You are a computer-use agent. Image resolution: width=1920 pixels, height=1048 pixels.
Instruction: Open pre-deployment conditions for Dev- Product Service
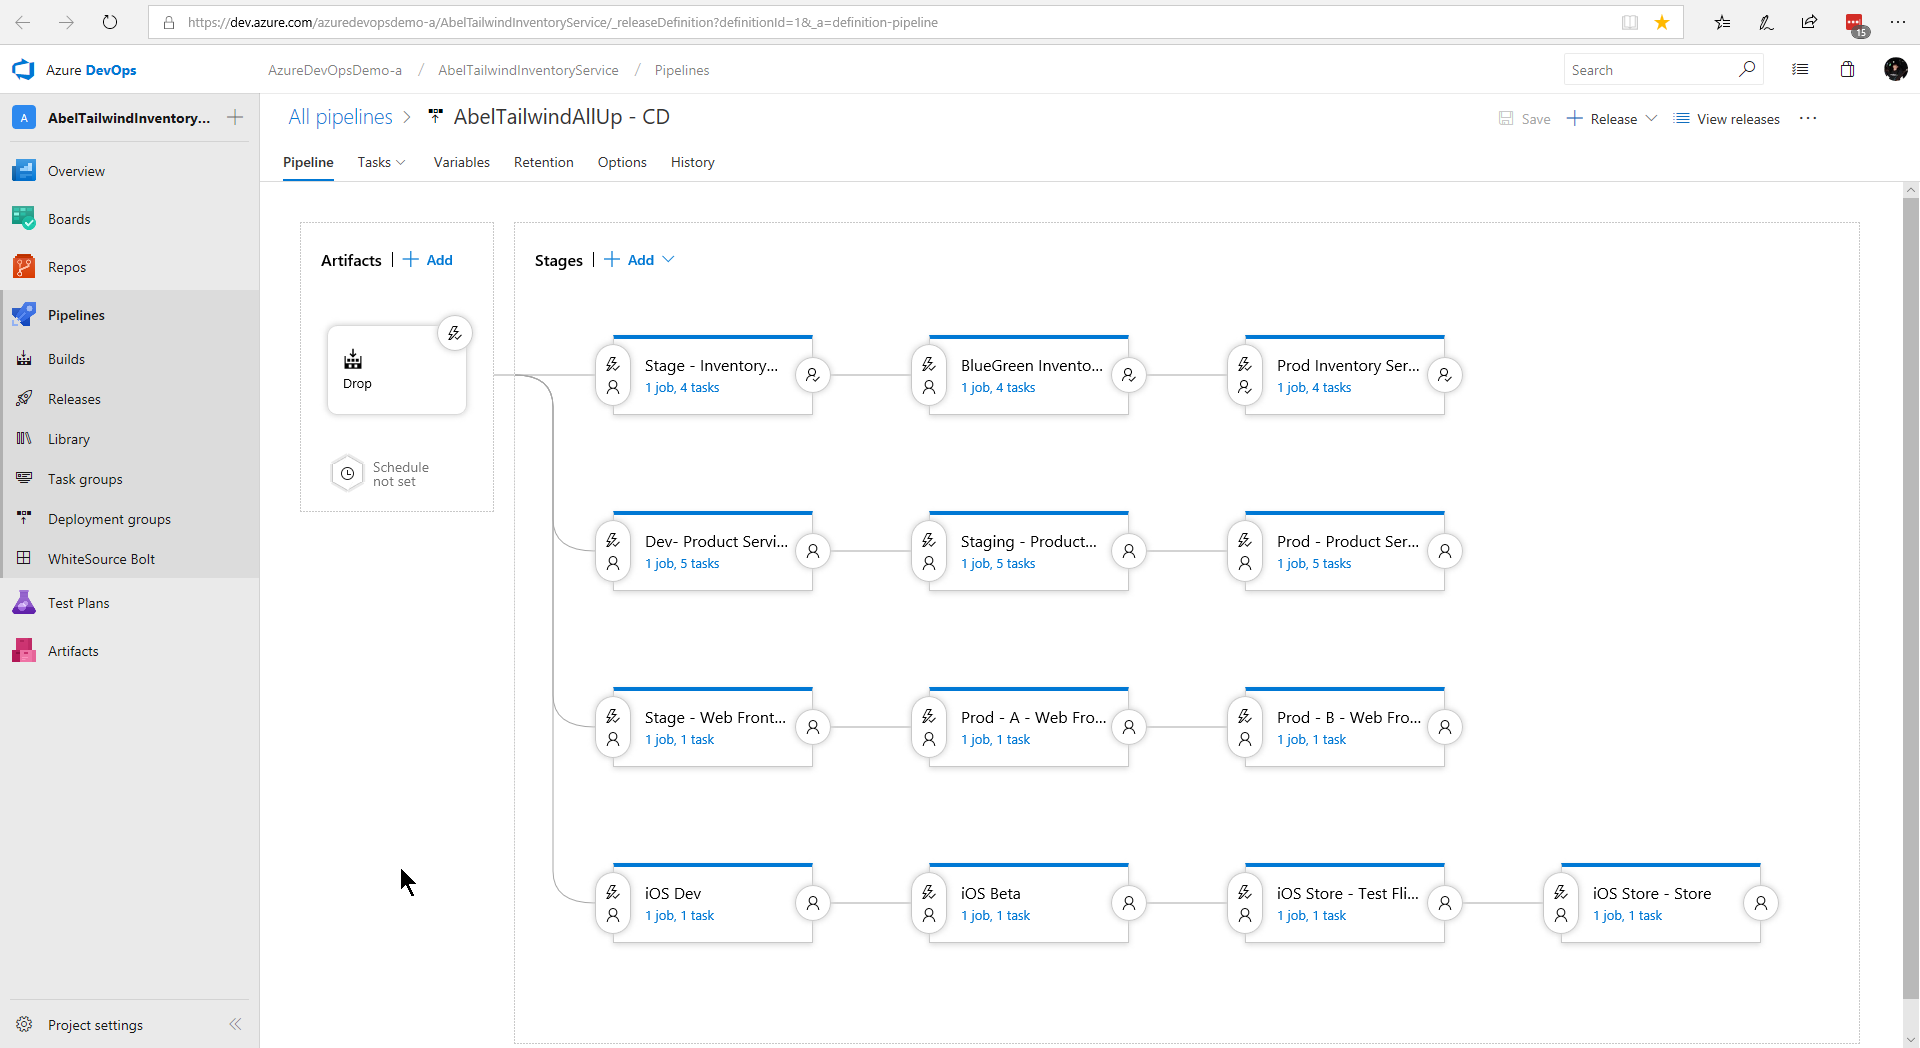pos(613,551)
